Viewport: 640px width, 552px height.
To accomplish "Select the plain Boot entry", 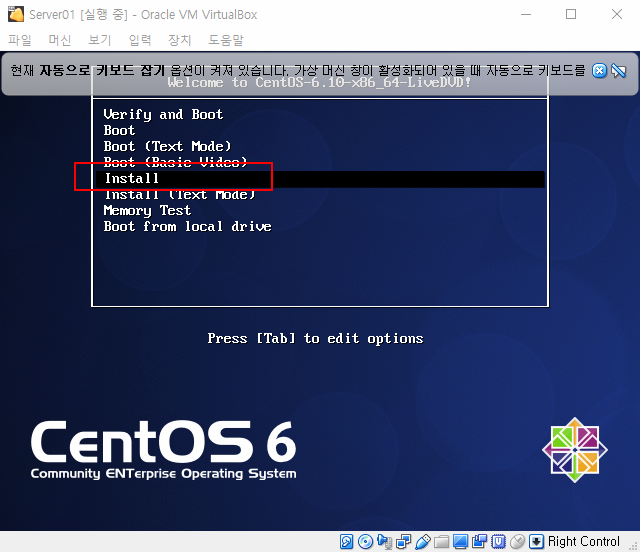I will 119,130.
